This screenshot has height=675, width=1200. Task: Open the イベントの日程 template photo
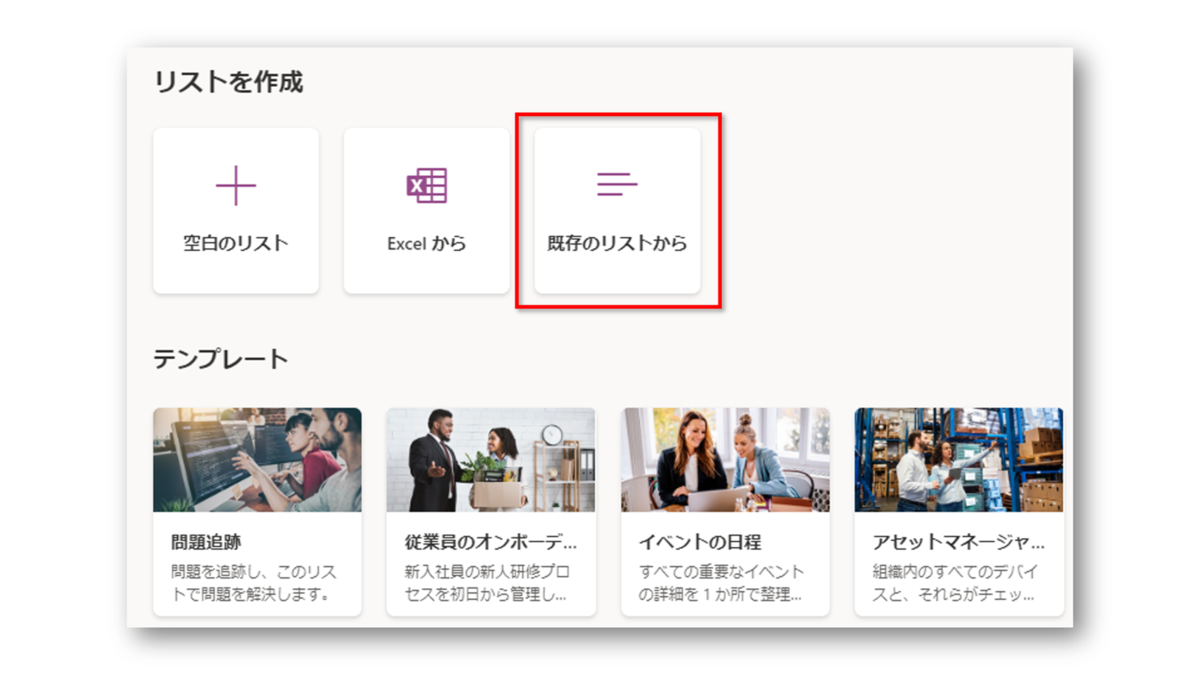tap(725, 460)
